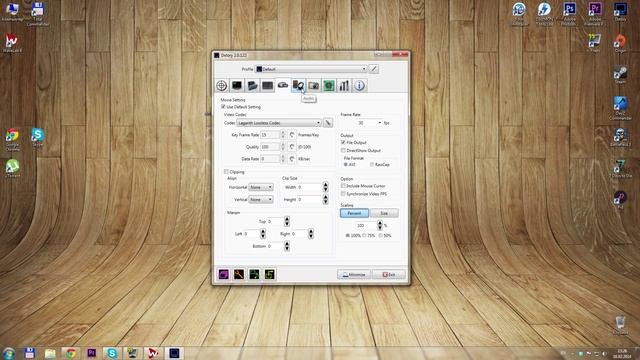The width and height of the screenshot is (640, 360).
Task: Enable Include Mouse Cursor checkbox
Action: click(343, 186)
